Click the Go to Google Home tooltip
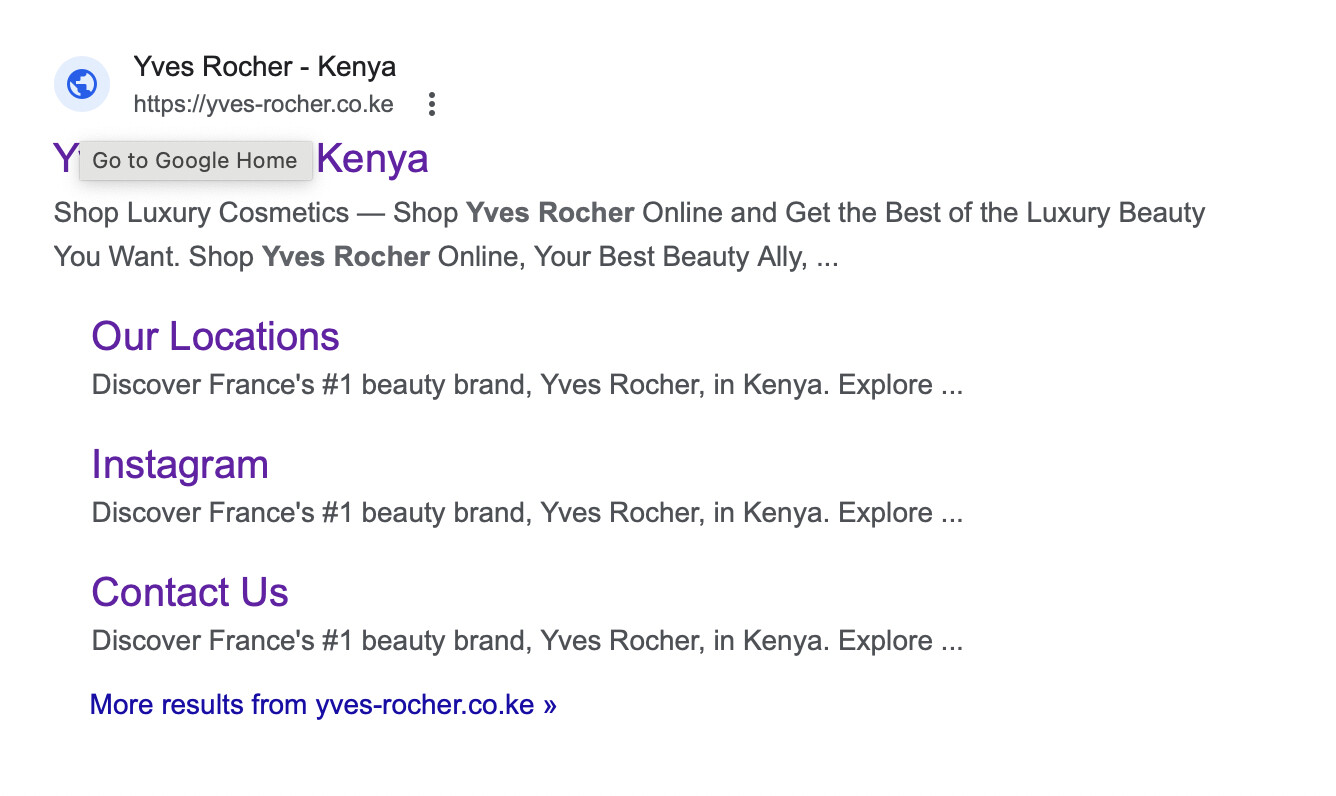 [195, 161]
